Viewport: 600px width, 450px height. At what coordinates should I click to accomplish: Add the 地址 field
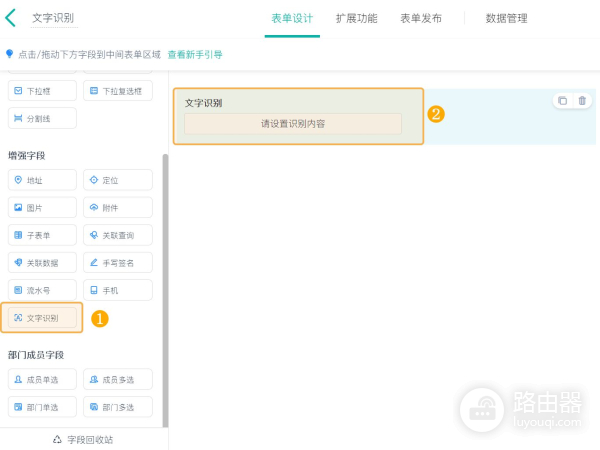[42, 180]
